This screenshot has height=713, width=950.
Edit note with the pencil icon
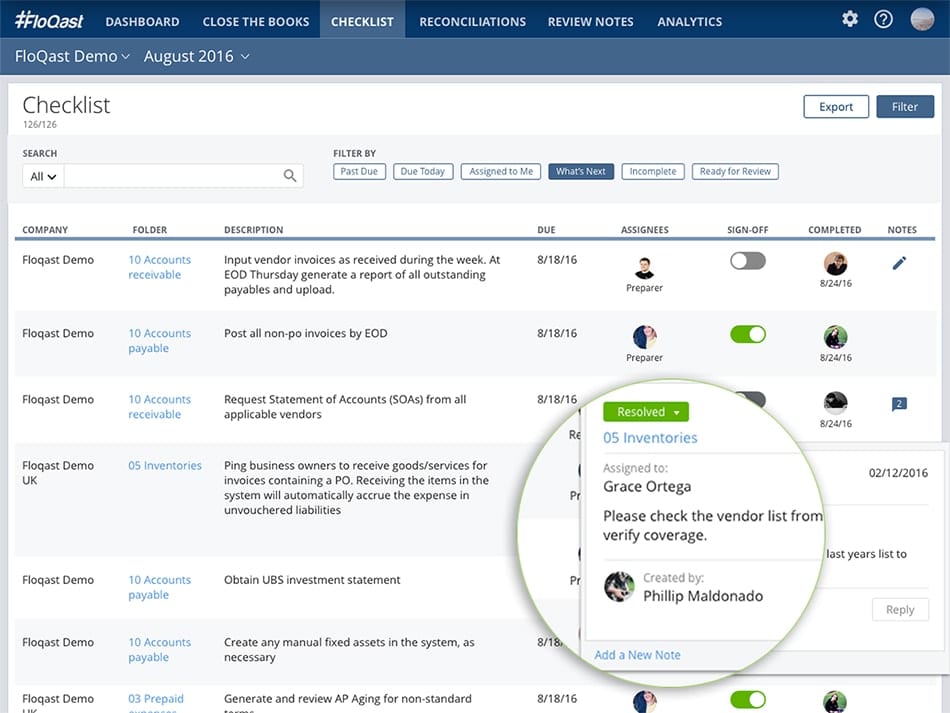899,263
